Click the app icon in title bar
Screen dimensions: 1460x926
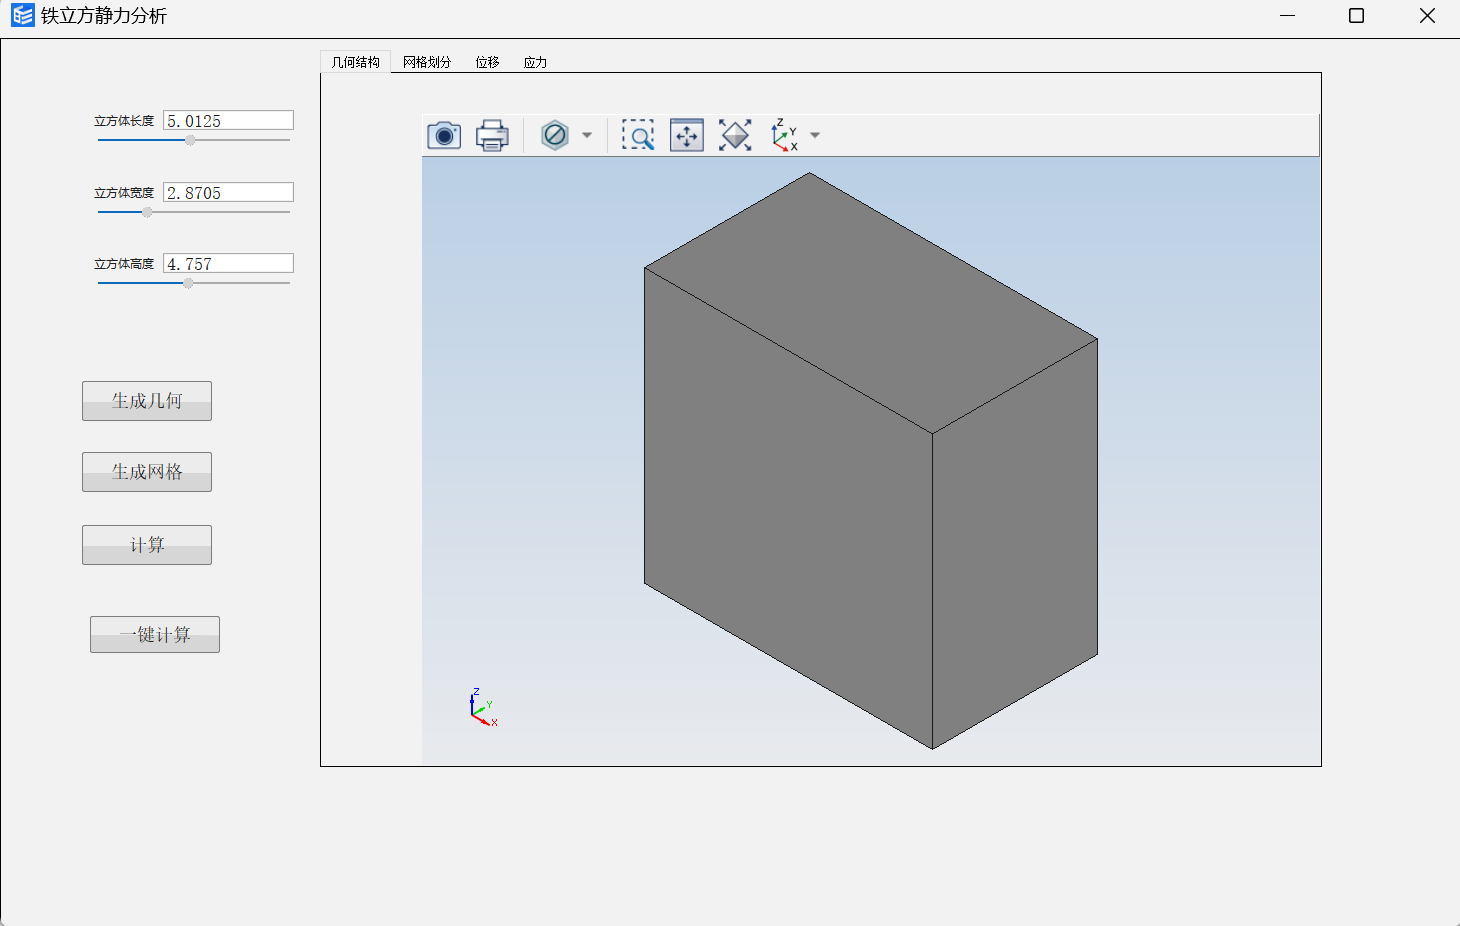point(22,15)
